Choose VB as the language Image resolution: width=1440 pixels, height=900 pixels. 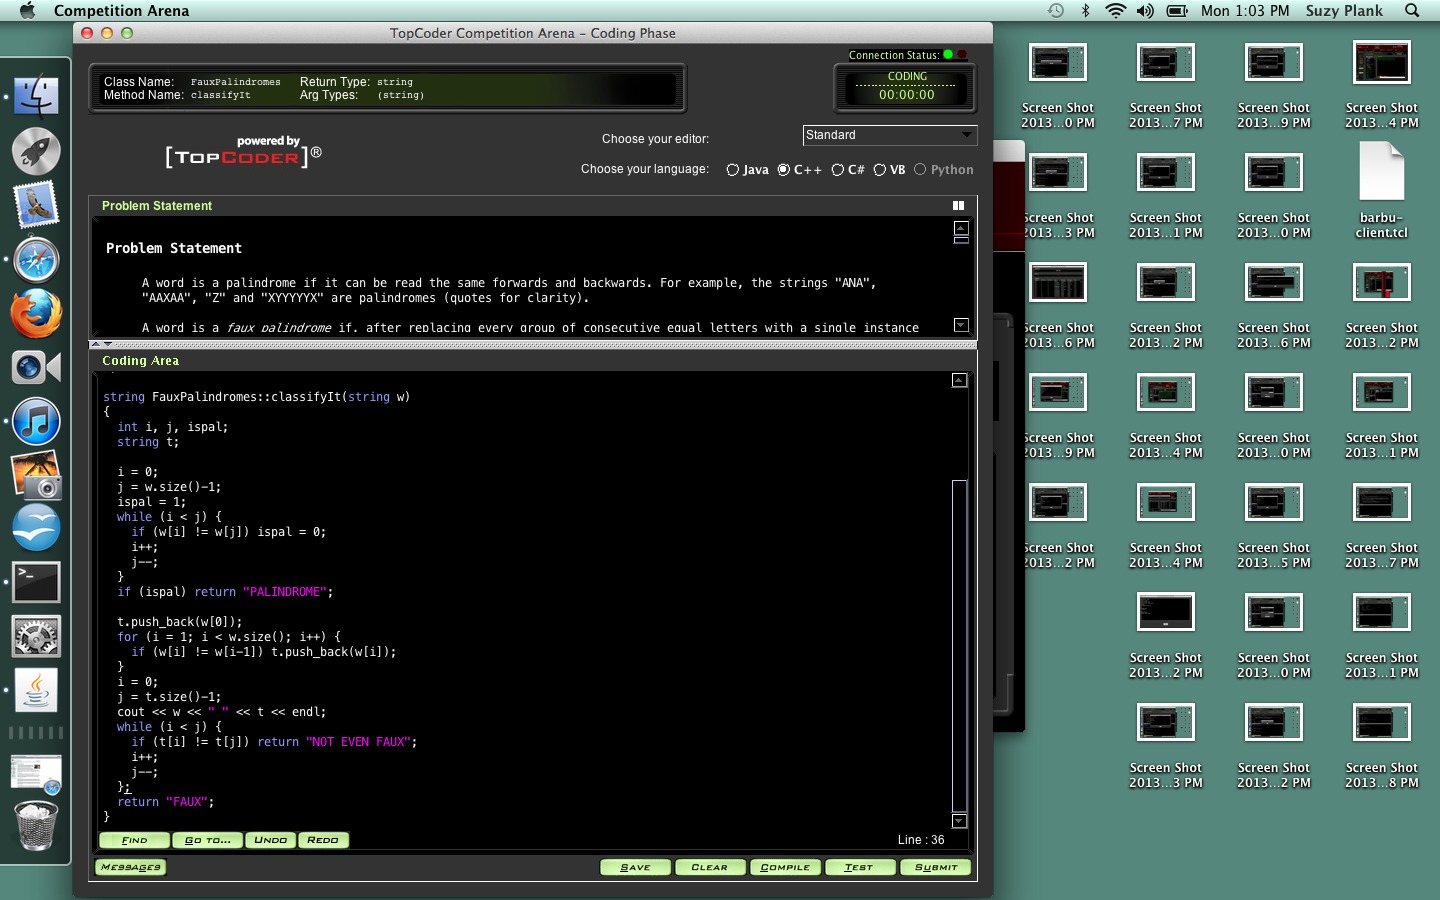880,170
